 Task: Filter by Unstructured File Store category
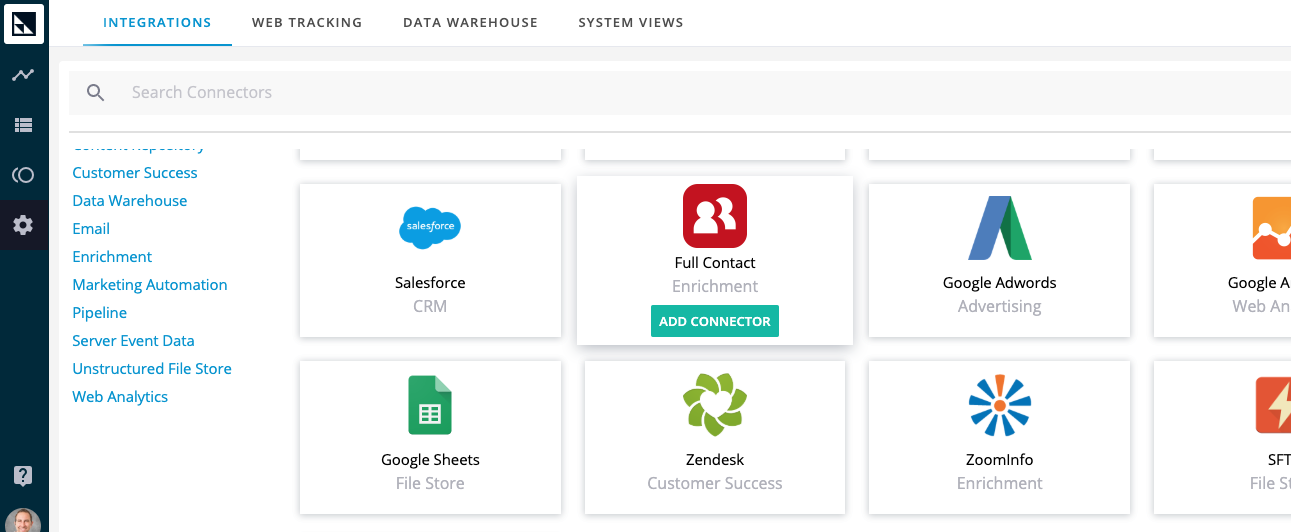pyautogui.click(x=152, y=369)
